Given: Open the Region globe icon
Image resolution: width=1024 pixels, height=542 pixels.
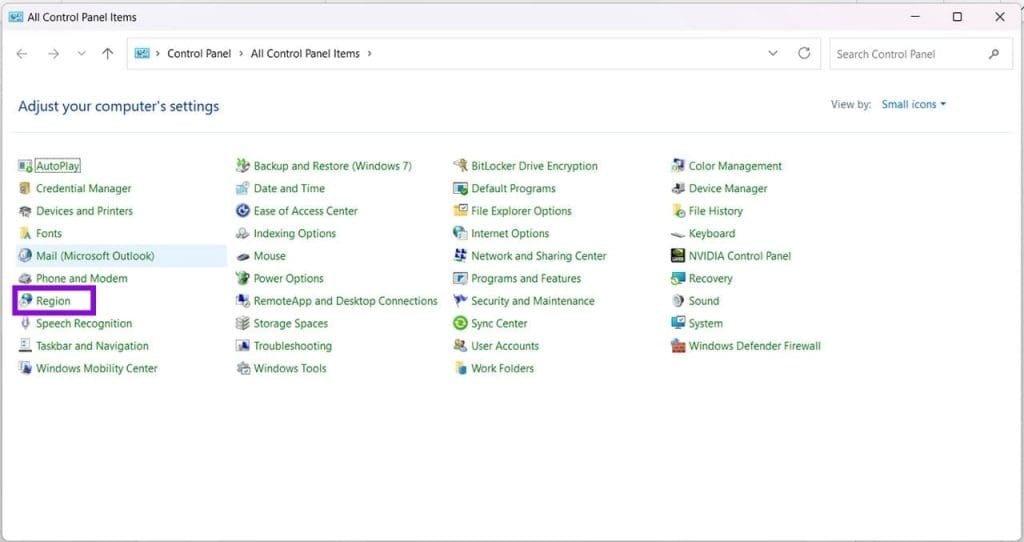Looking at the screenshot, I should tap(25, 300).
